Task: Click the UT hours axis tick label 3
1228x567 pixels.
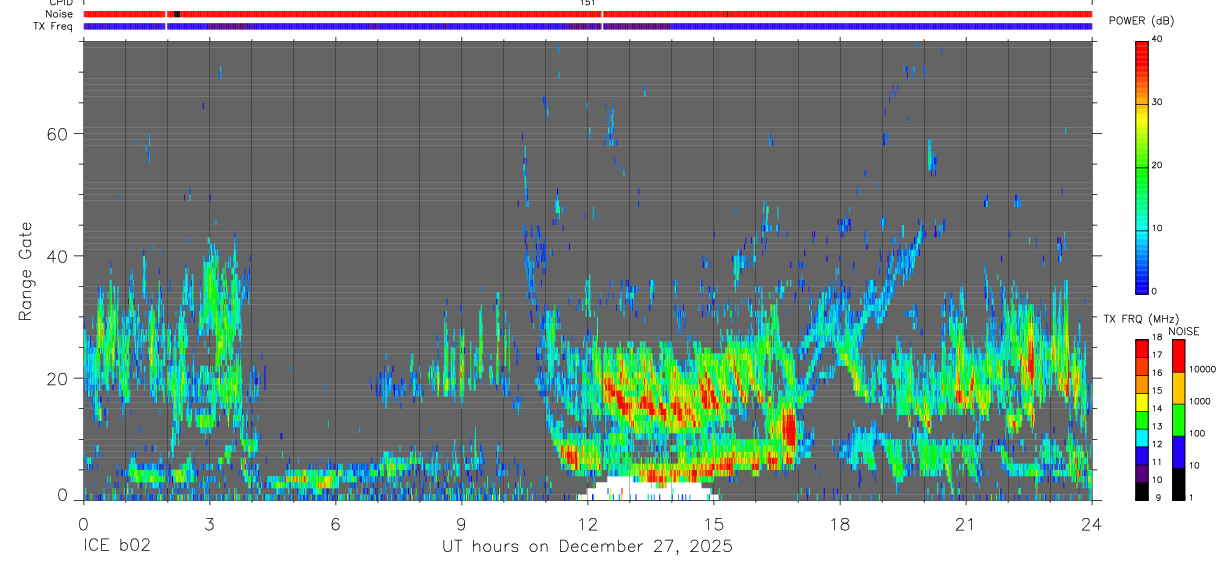Action: [x=209, y=523]
